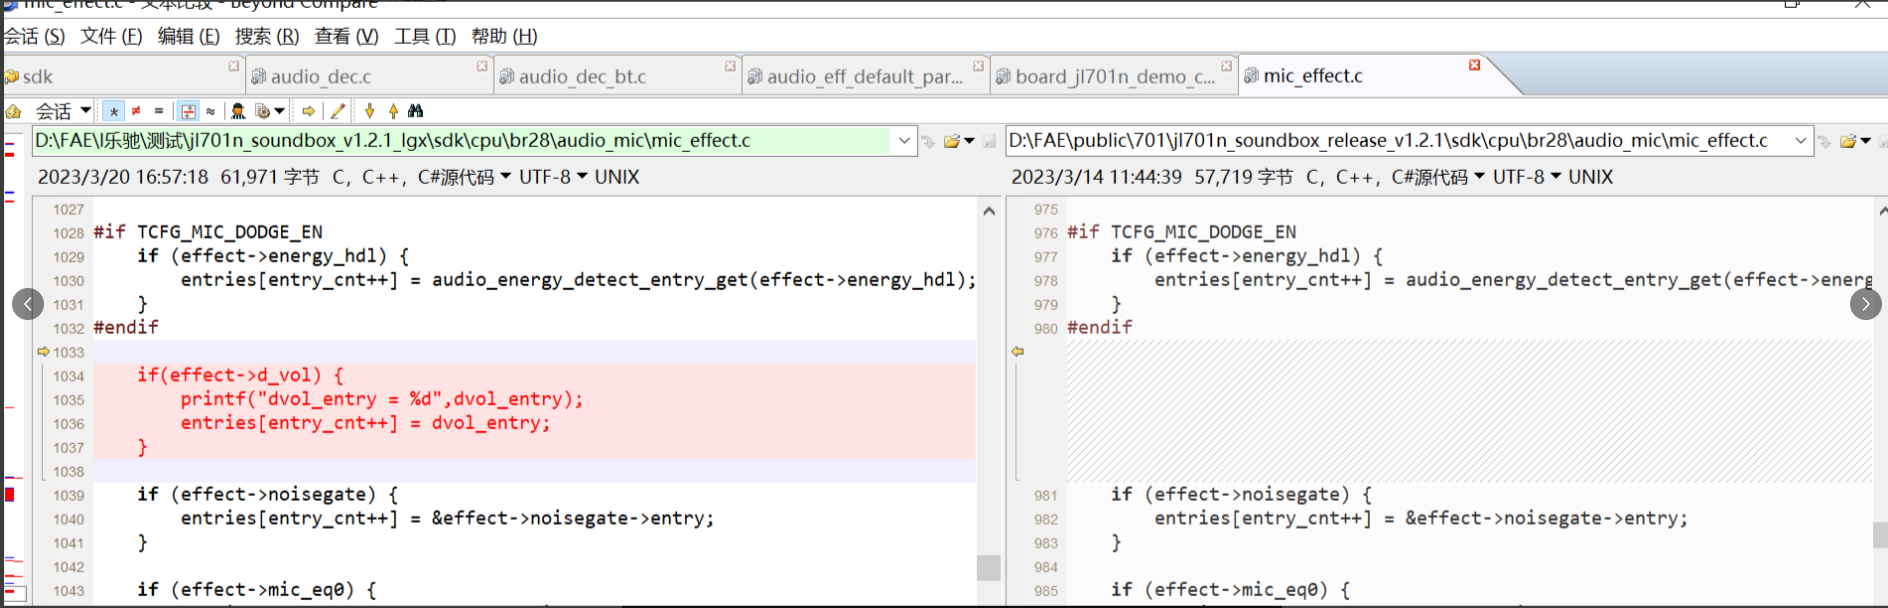Expand the right file path history dropdown

(1801, 141)
